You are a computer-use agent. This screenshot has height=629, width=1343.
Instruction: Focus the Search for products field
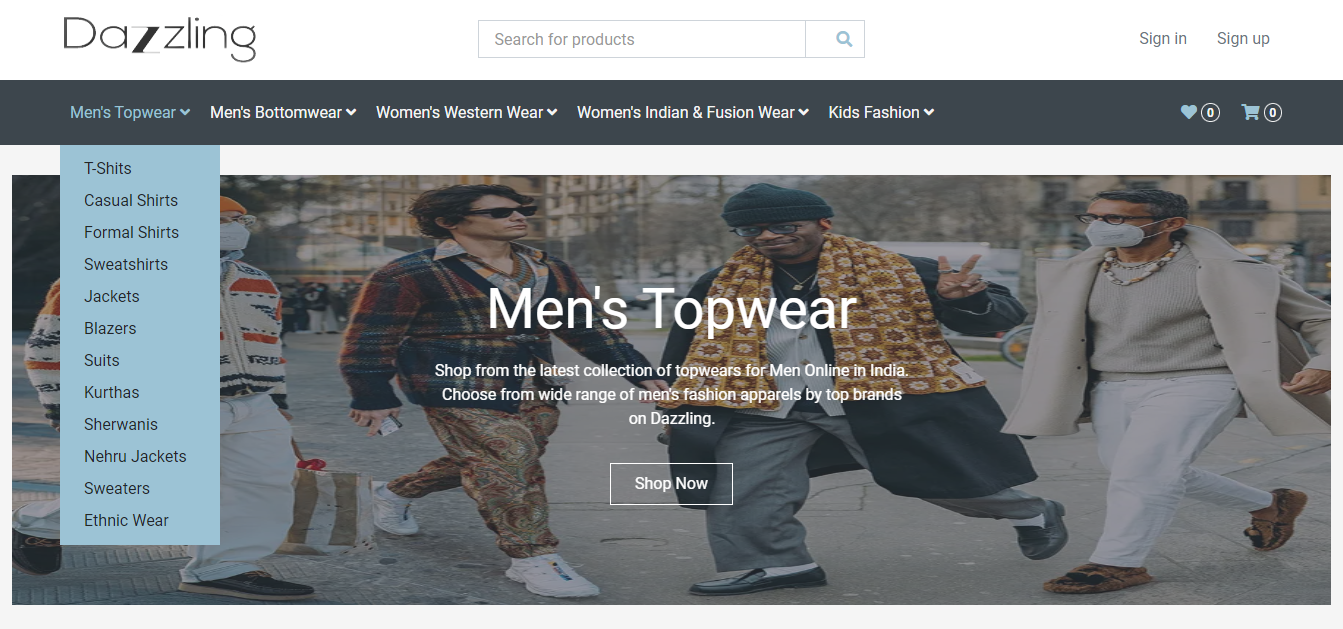point(642,39)
